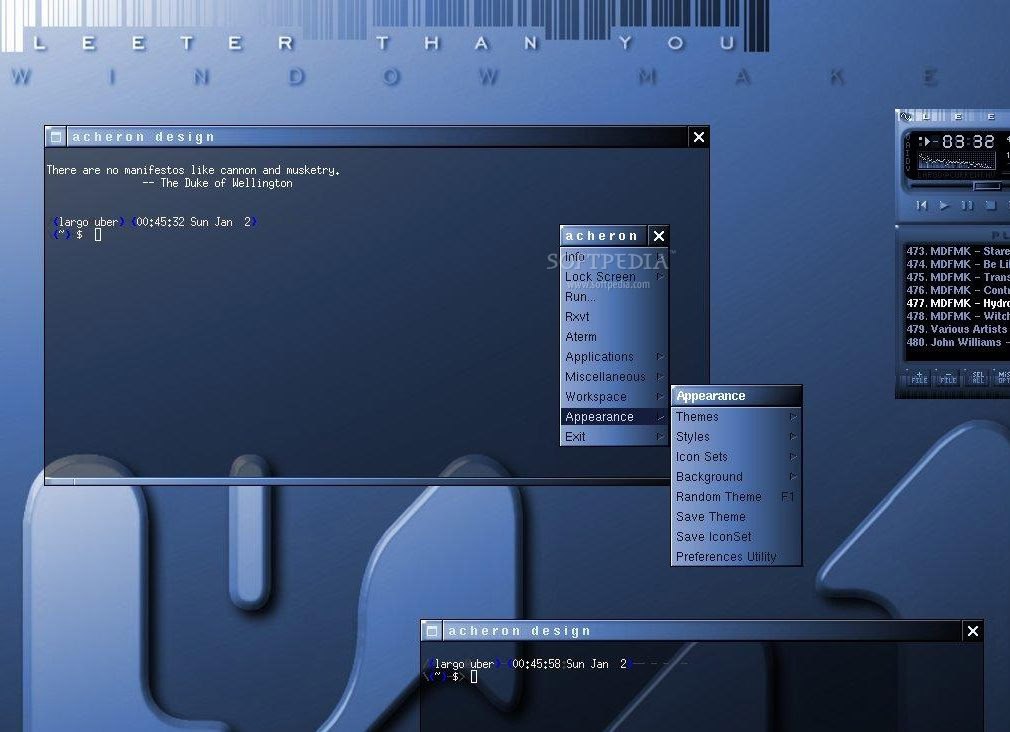Expand the Icon Sets submenu arrow

pos(793,457)
